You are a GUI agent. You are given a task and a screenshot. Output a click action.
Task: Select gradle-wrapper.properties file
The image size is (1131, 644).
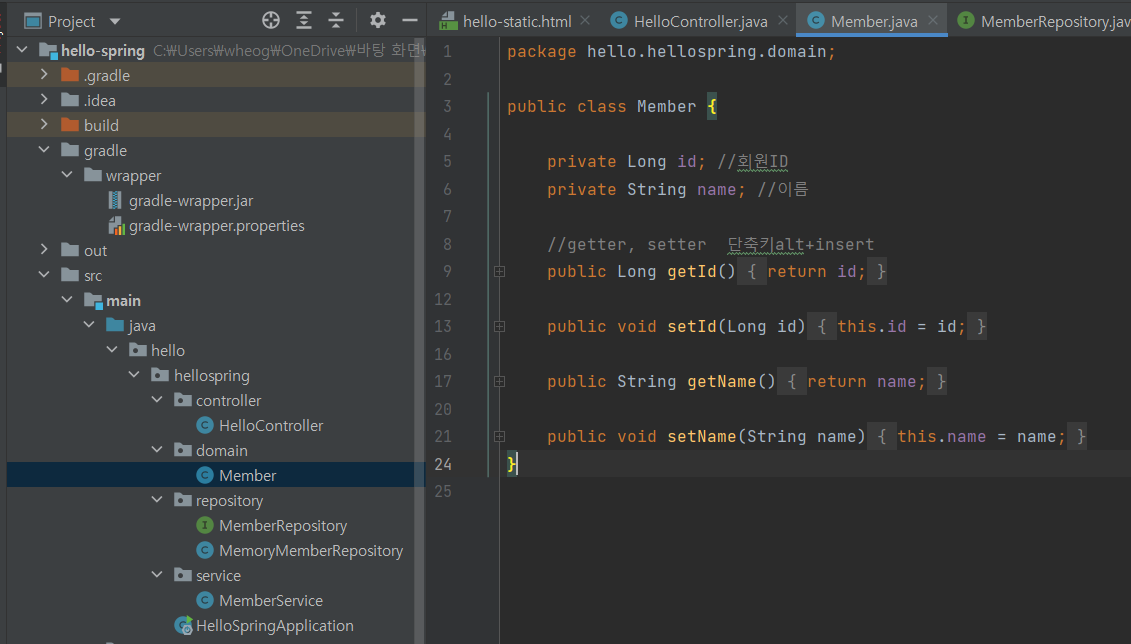(x=216, y=226)
